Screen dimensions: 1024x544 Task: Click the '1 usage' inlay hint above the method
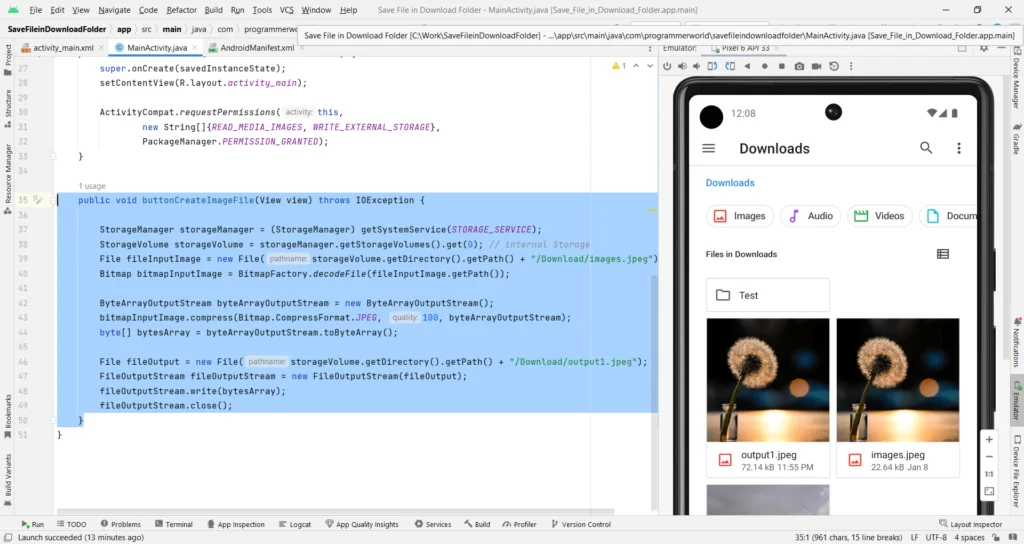91,186
